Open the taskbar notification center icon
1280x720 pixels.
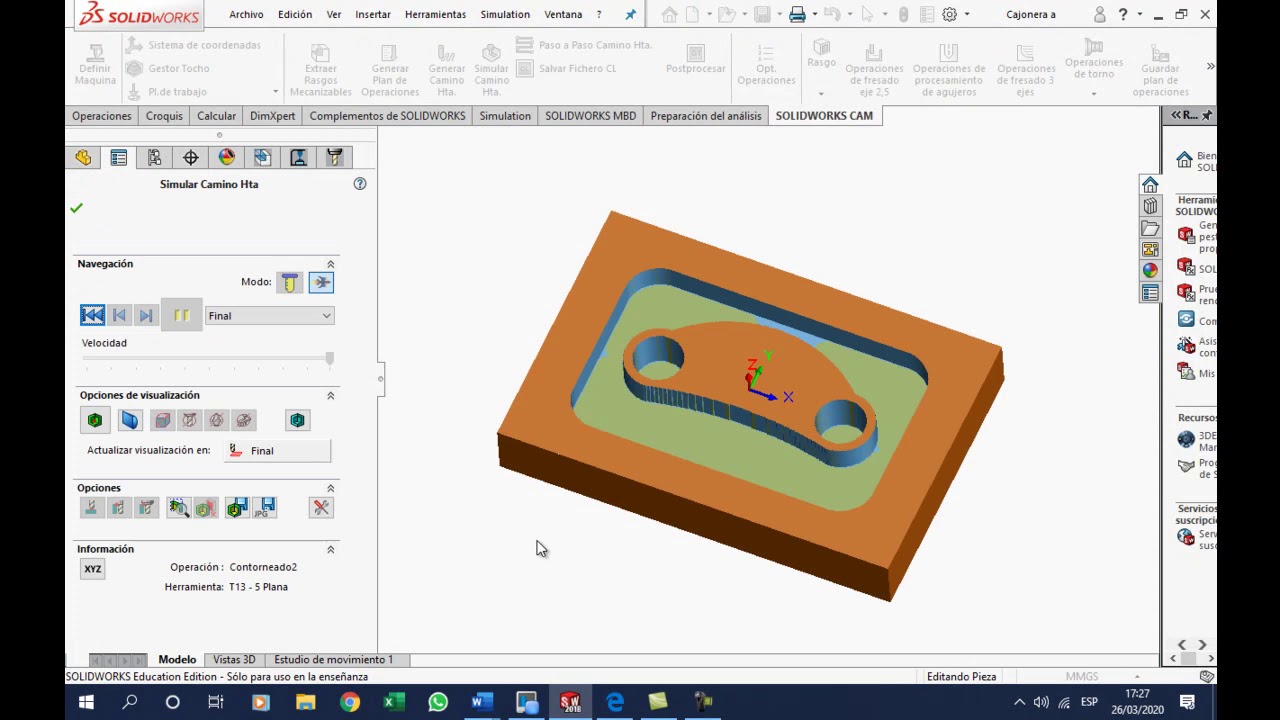click(1187, 702)
